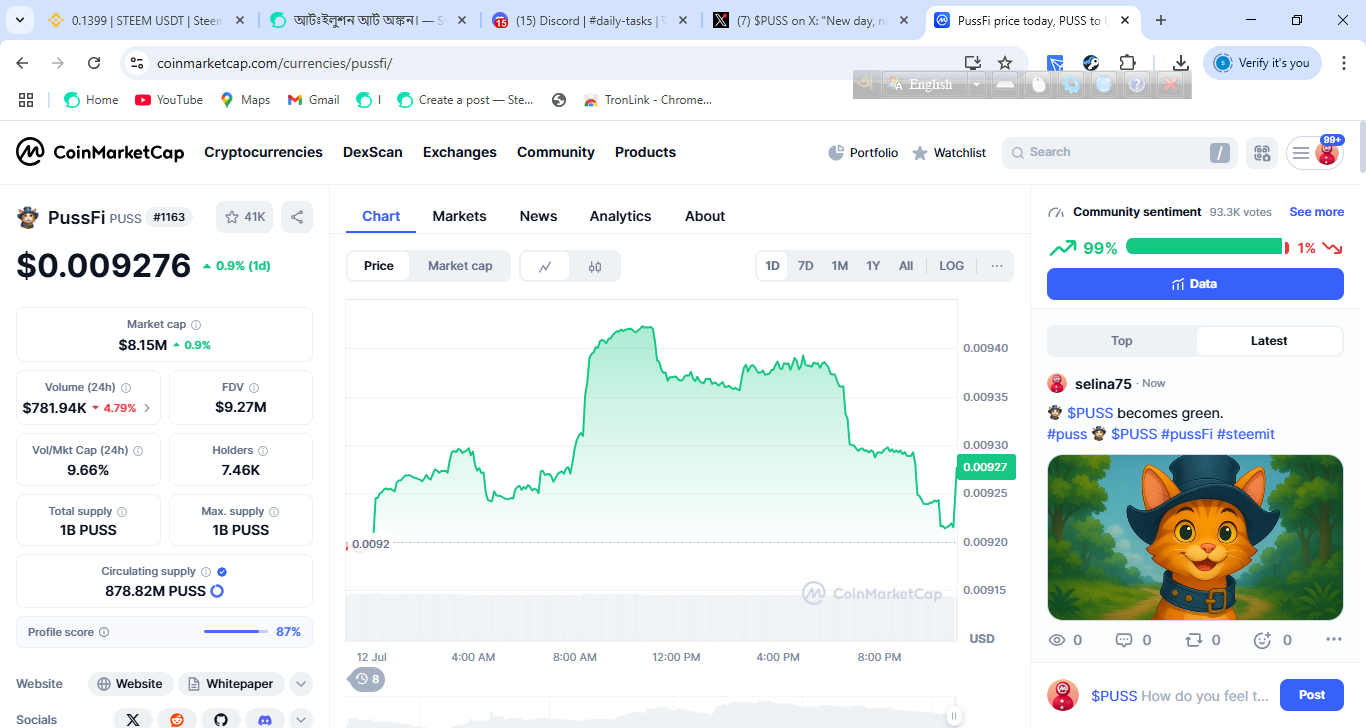Show Top community posts
The image size is (1366, 728).
(1122, 341)
